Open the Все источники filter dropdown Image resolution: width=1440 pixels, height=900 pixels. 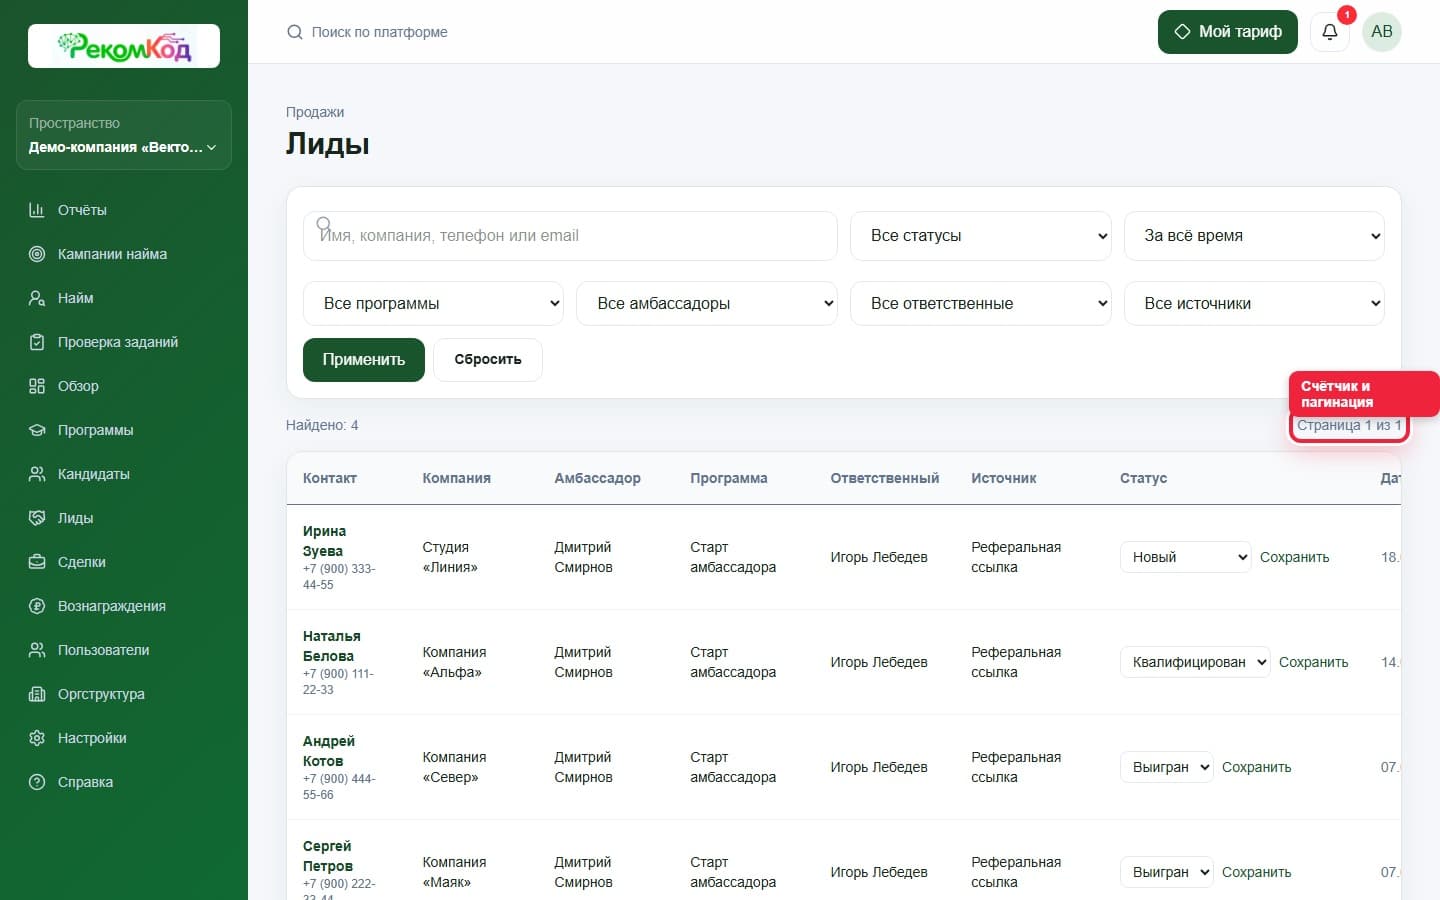tap(1254, 303)
